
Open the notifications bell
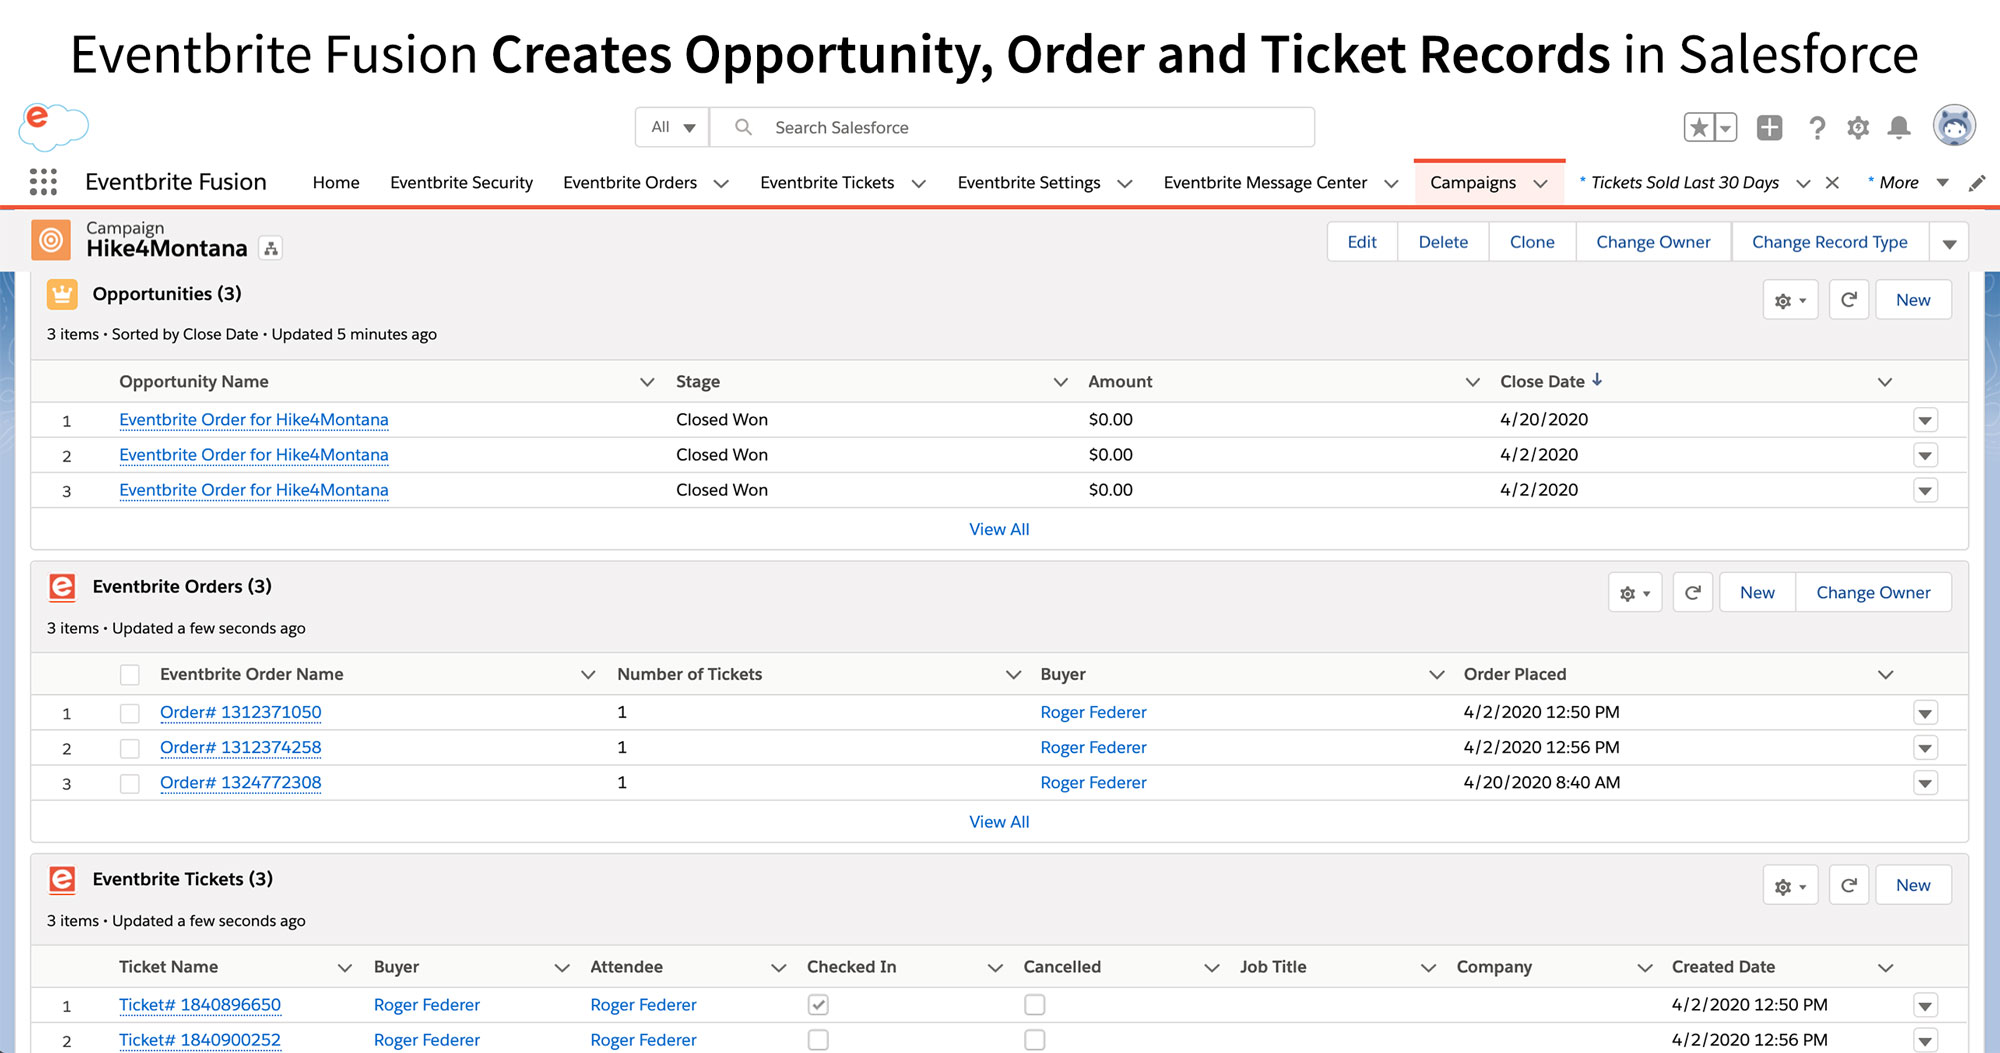tap(1899, 127)
